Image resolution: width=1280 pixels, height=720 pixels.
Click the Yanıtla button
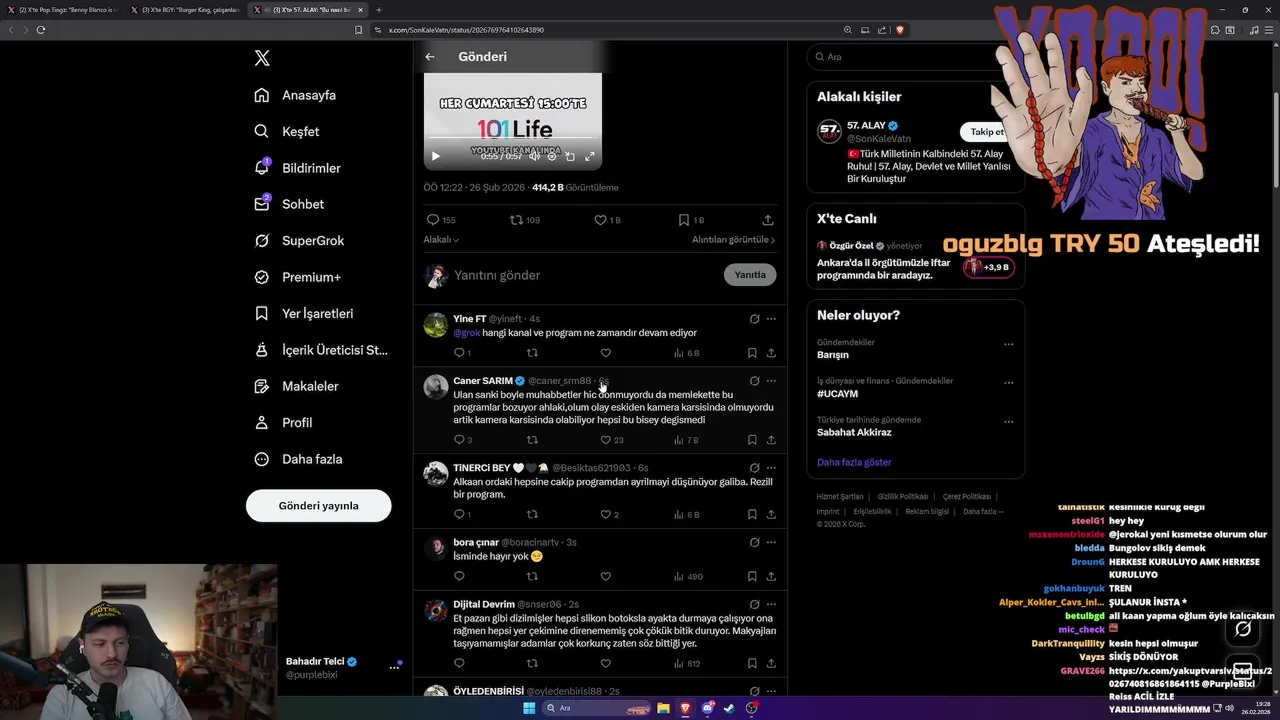tap(750, 275)
